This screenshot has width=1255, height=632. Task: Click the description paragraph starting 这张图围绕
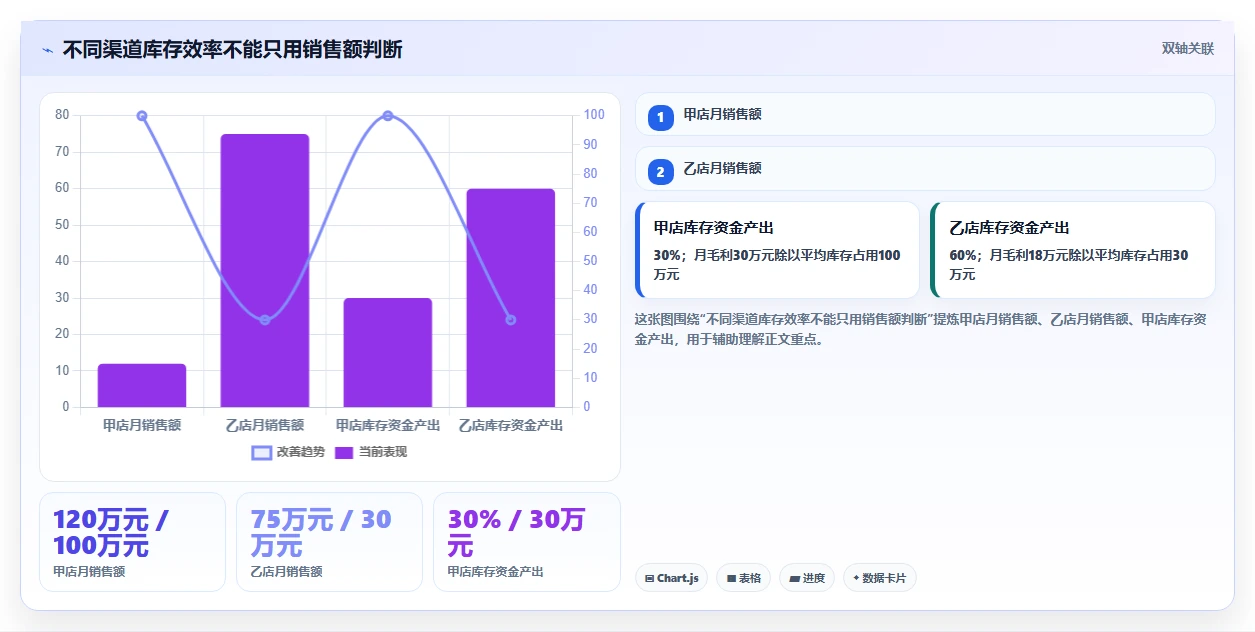(x=920, y=329)
